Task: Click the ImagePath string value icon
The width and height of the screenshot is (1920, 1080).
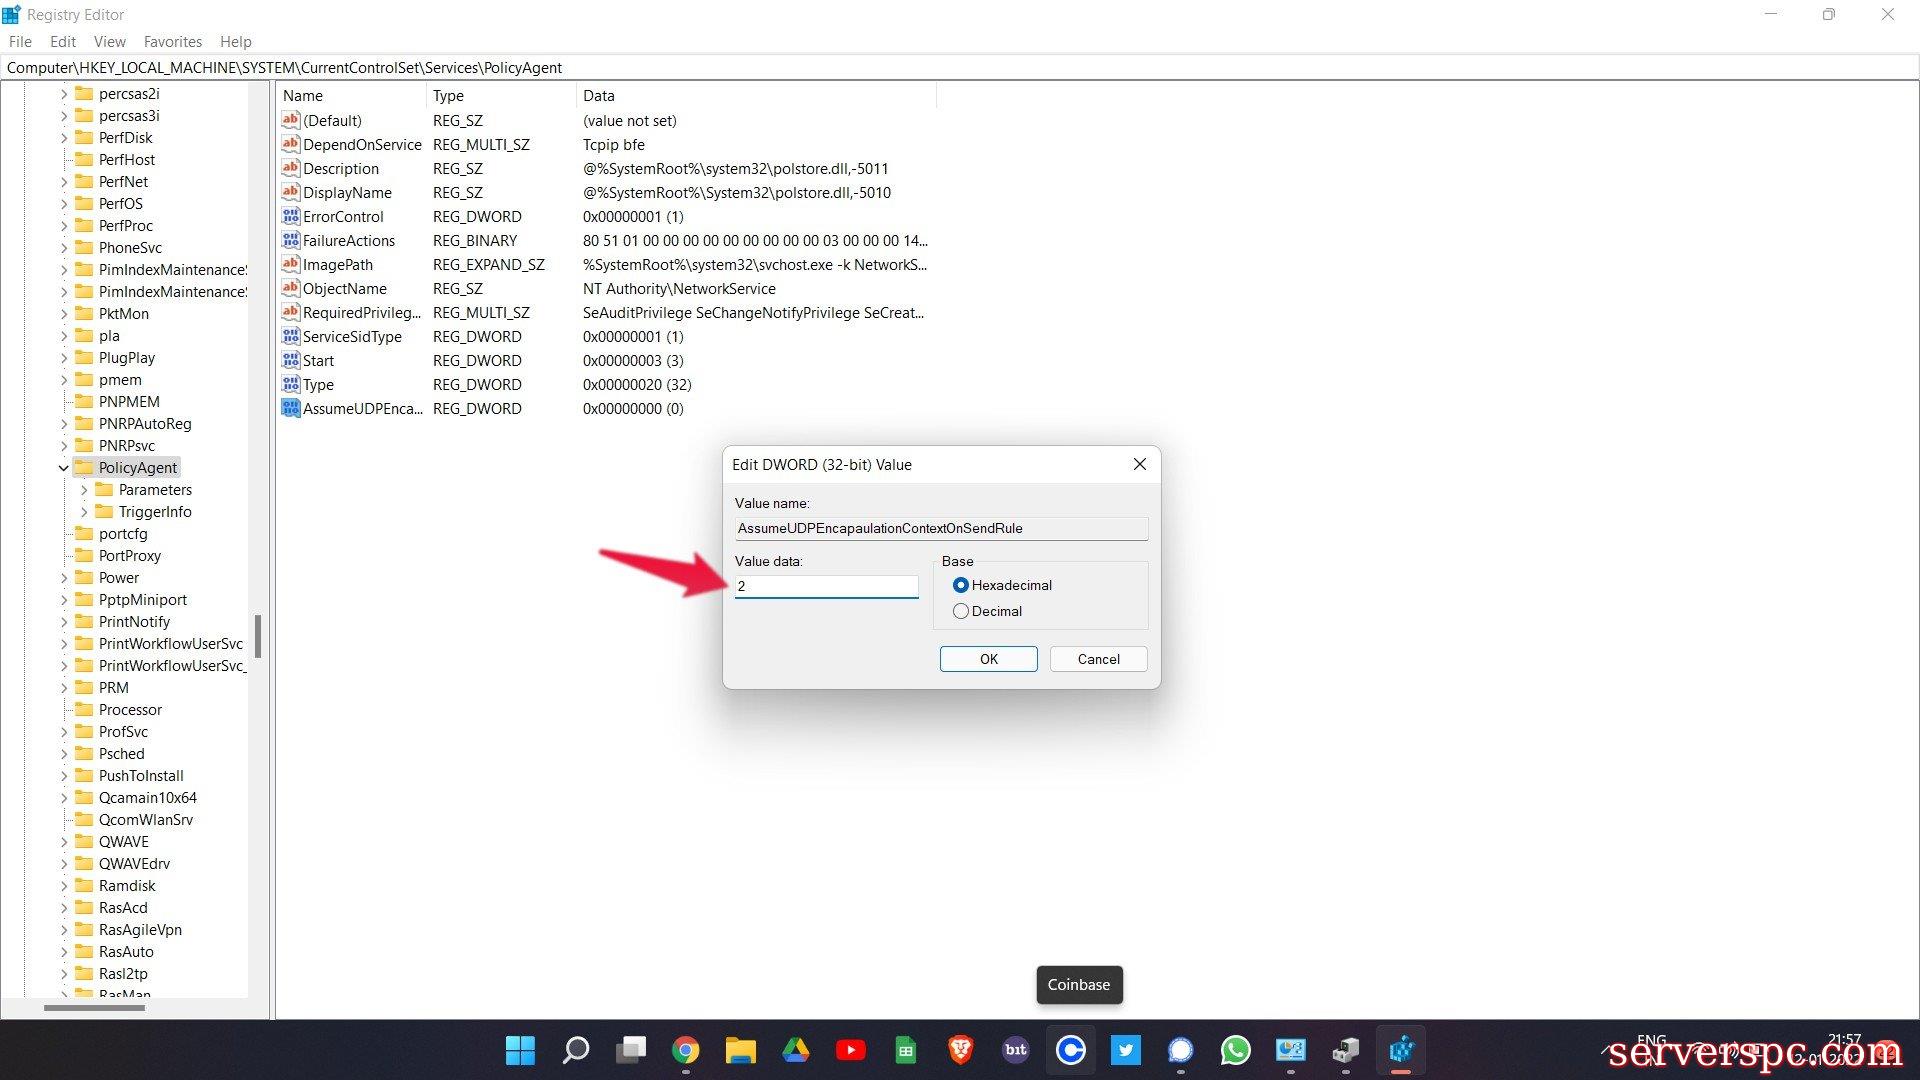Action: tap(291, 264)
